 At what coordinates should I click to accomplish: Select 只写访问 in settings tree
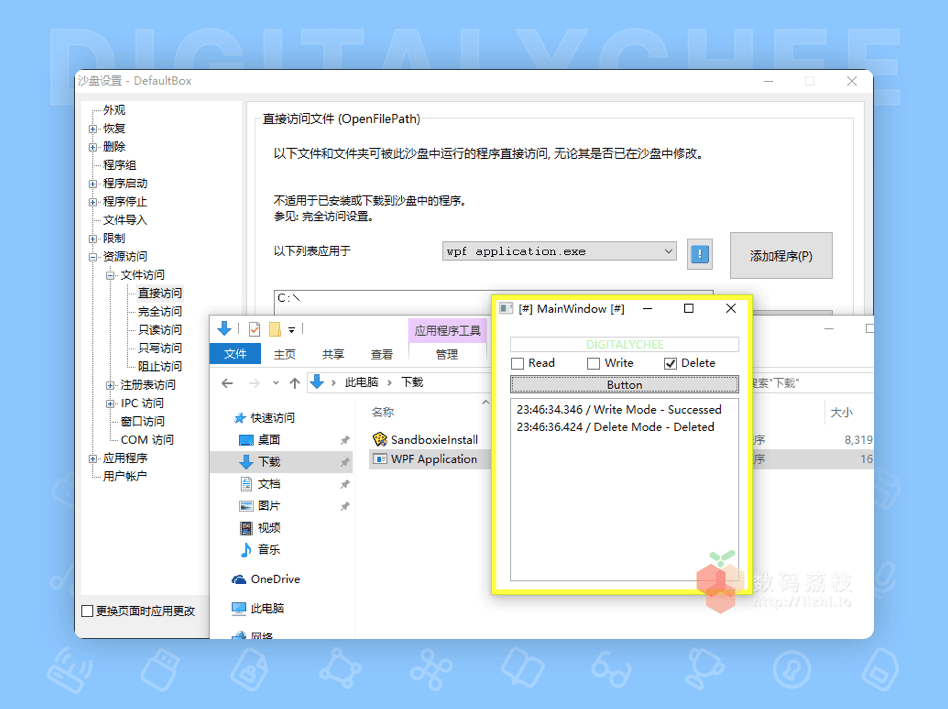tap(160, 348)
